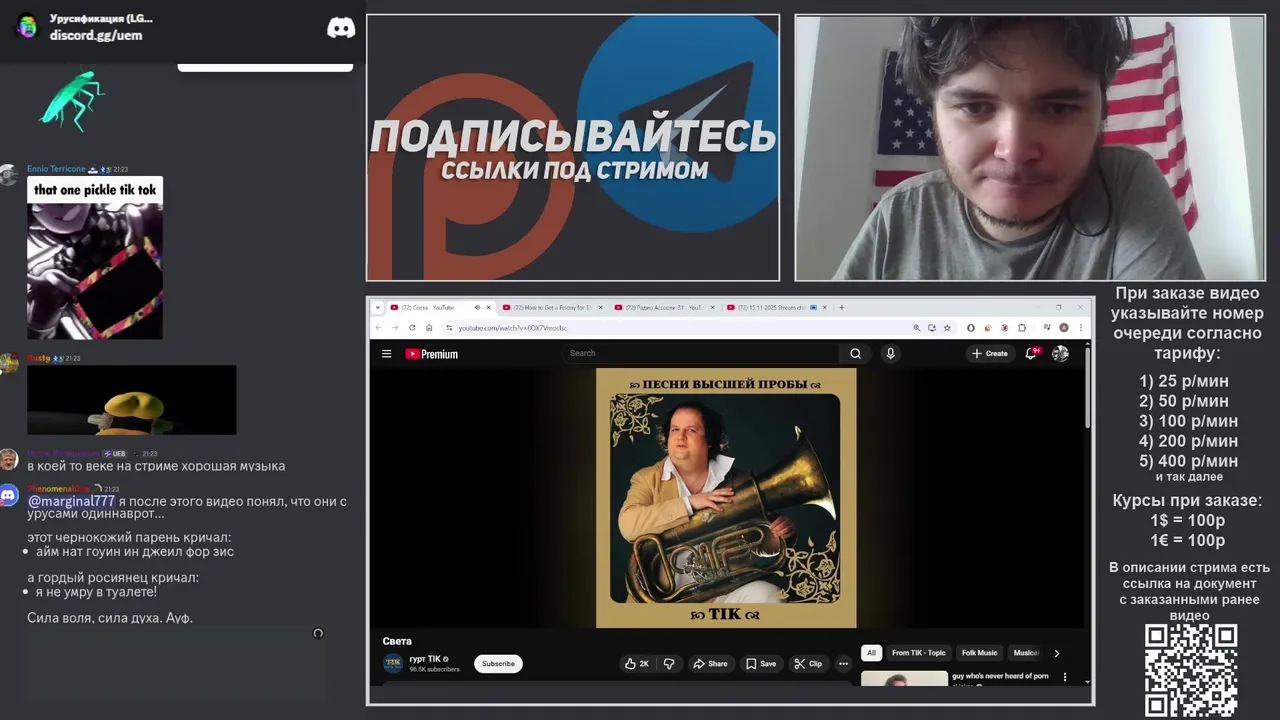
Task: Reload the page in the browser
Action: click(411, 327)
